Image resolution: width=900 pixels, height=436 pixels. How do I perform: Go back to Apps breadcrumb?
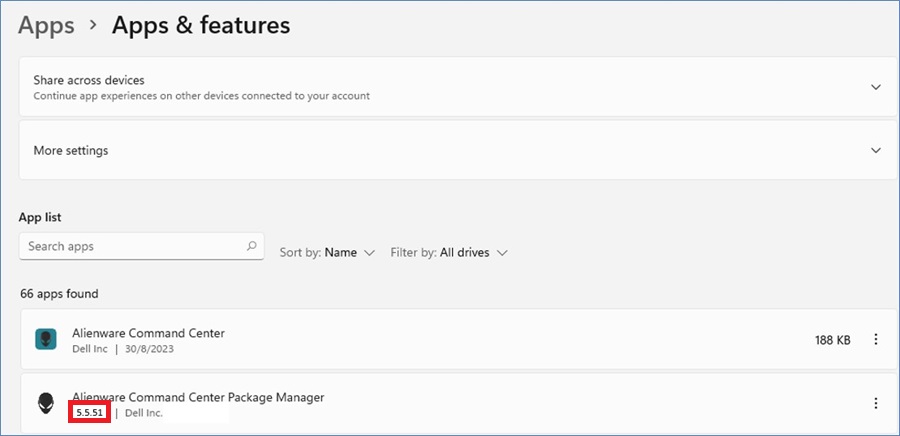point(46,25)
